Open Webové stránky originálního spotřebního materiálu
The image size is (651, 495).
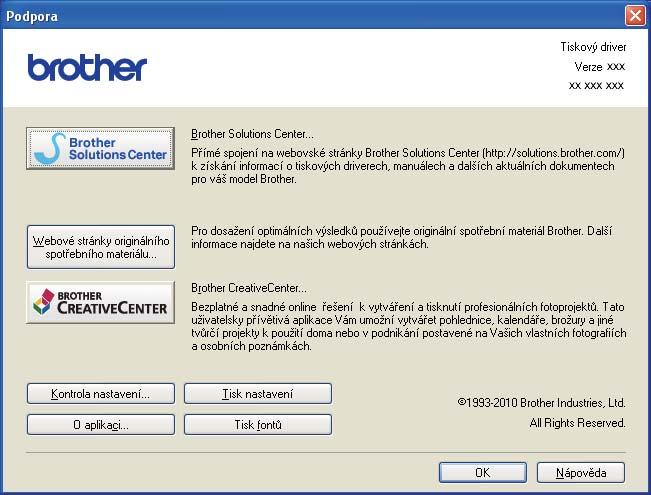click(101, 247)
